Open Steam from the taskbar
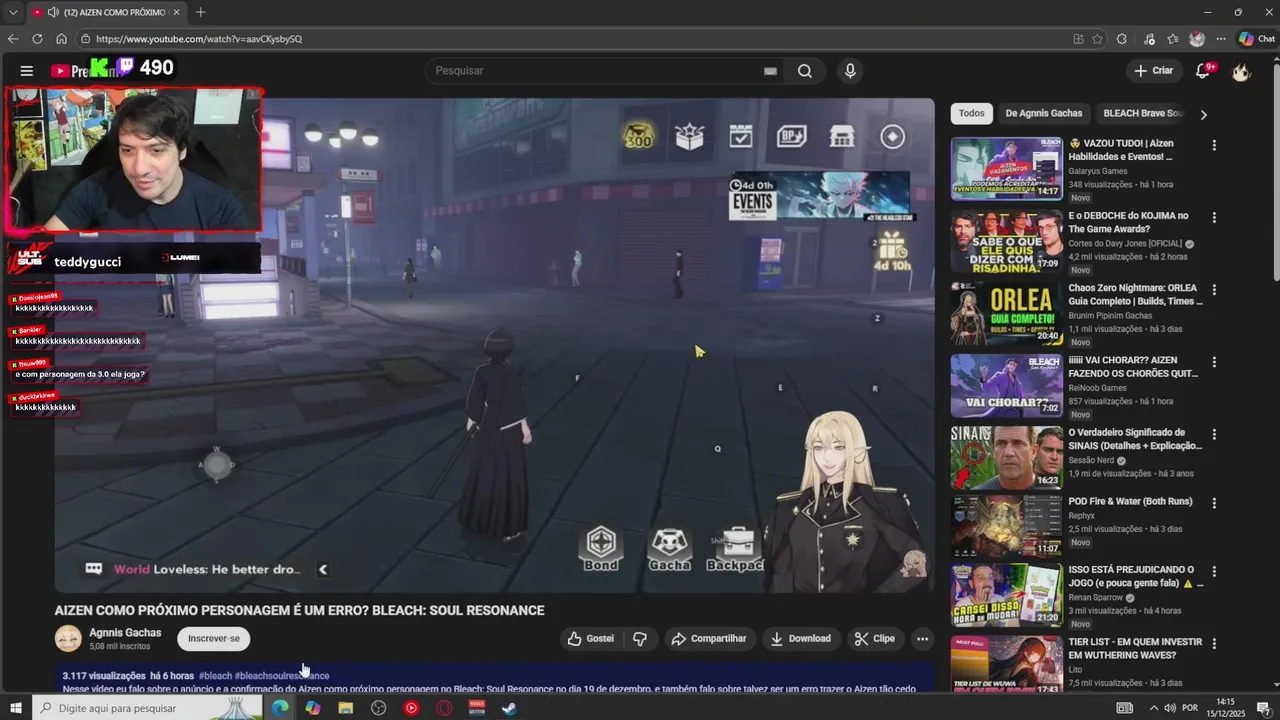 point(509,708)
